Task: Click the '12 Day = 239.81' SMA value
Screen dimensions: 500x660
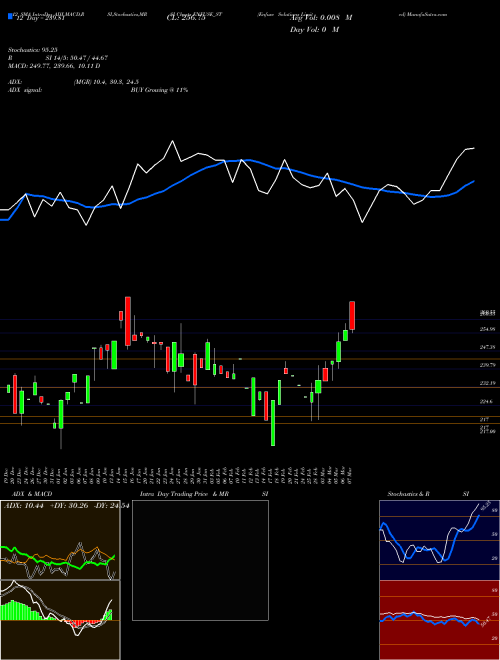Action: [x=40, y=18]
